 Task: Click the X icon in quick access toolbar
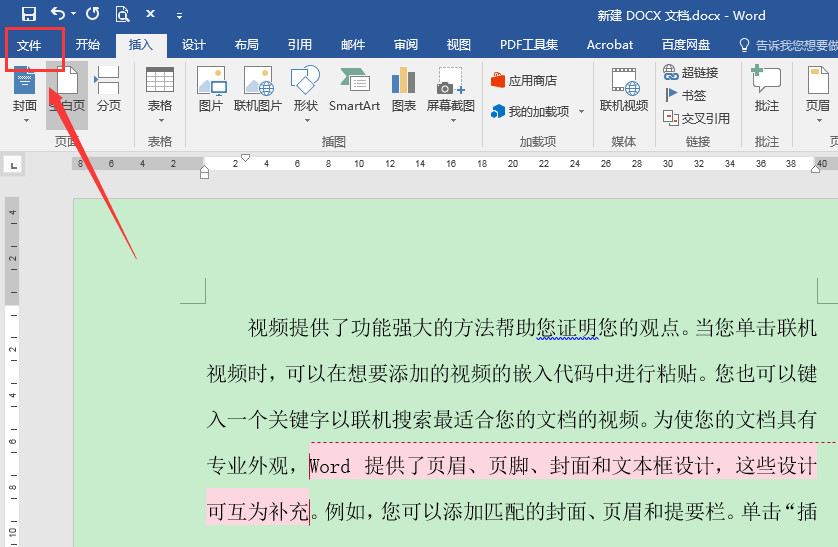pos(151,14)
